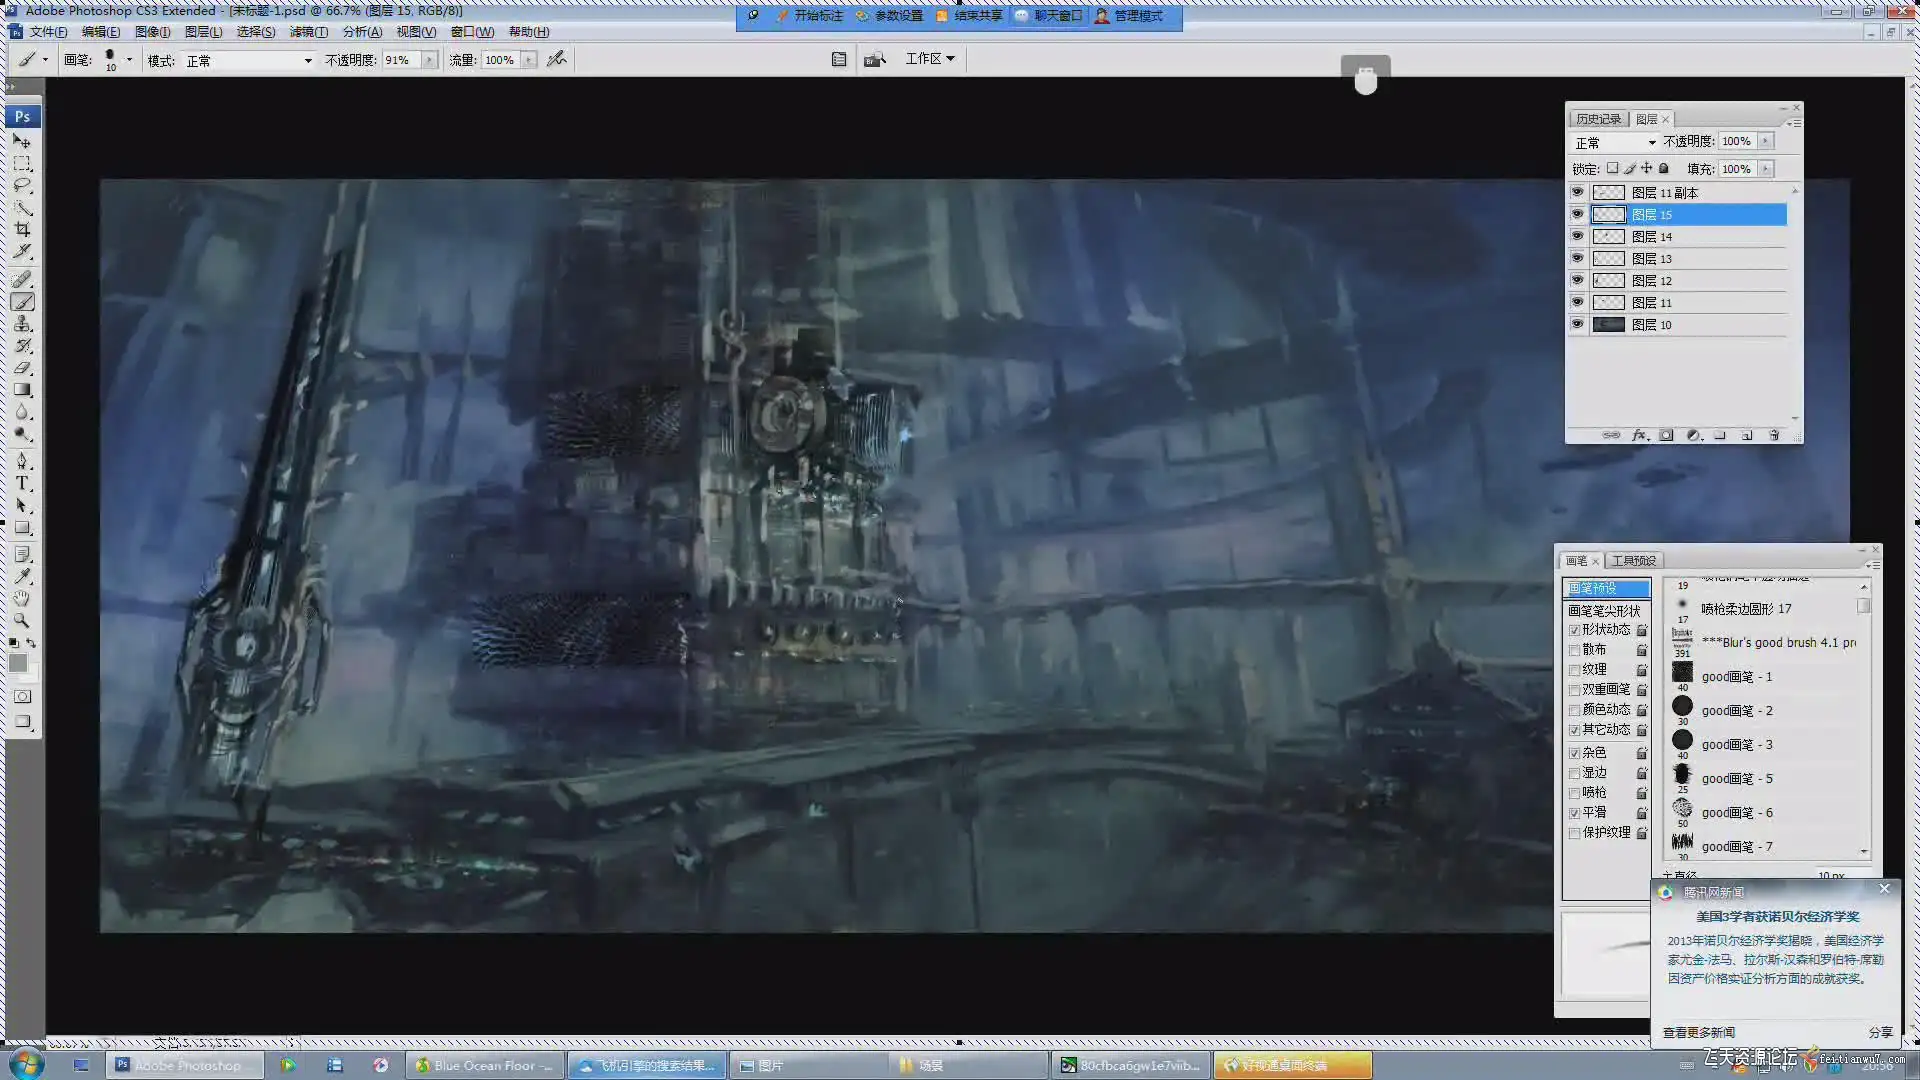1920x1080 pixels.
Task: Open the brush 模式 blend mode dropdown
Action: pos(248,60)
